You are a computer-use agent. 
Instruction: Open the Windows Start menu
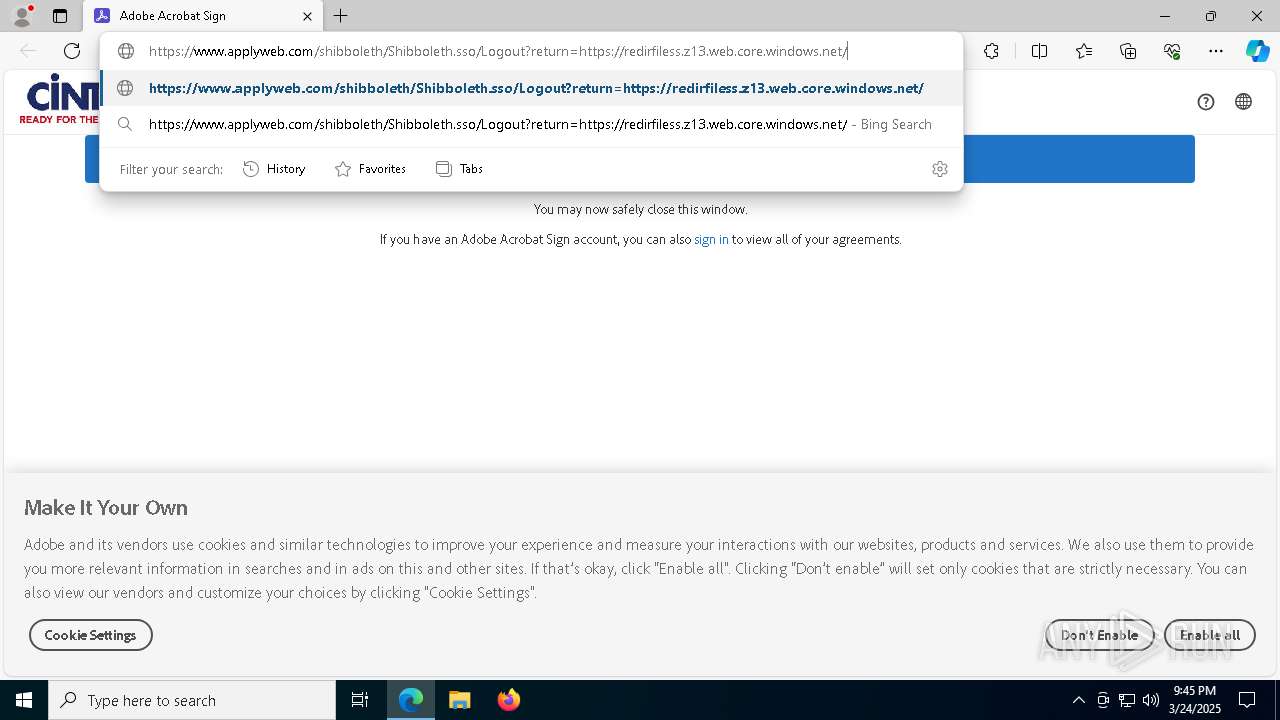pos(24,700)
